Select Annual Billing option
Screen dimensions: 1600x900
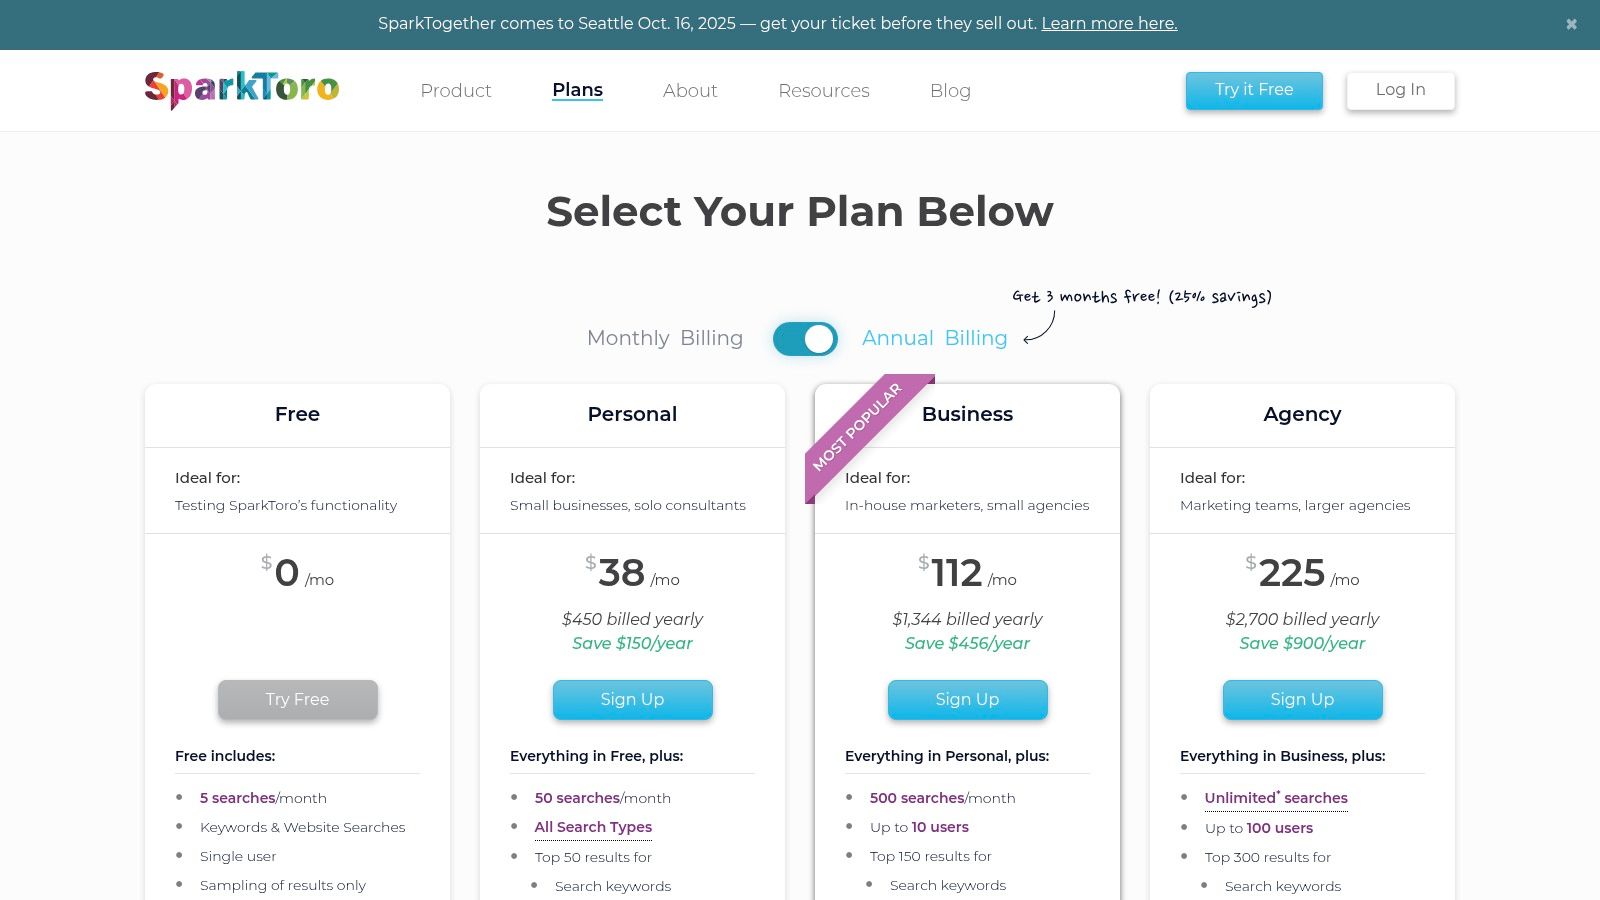(935, 338)
